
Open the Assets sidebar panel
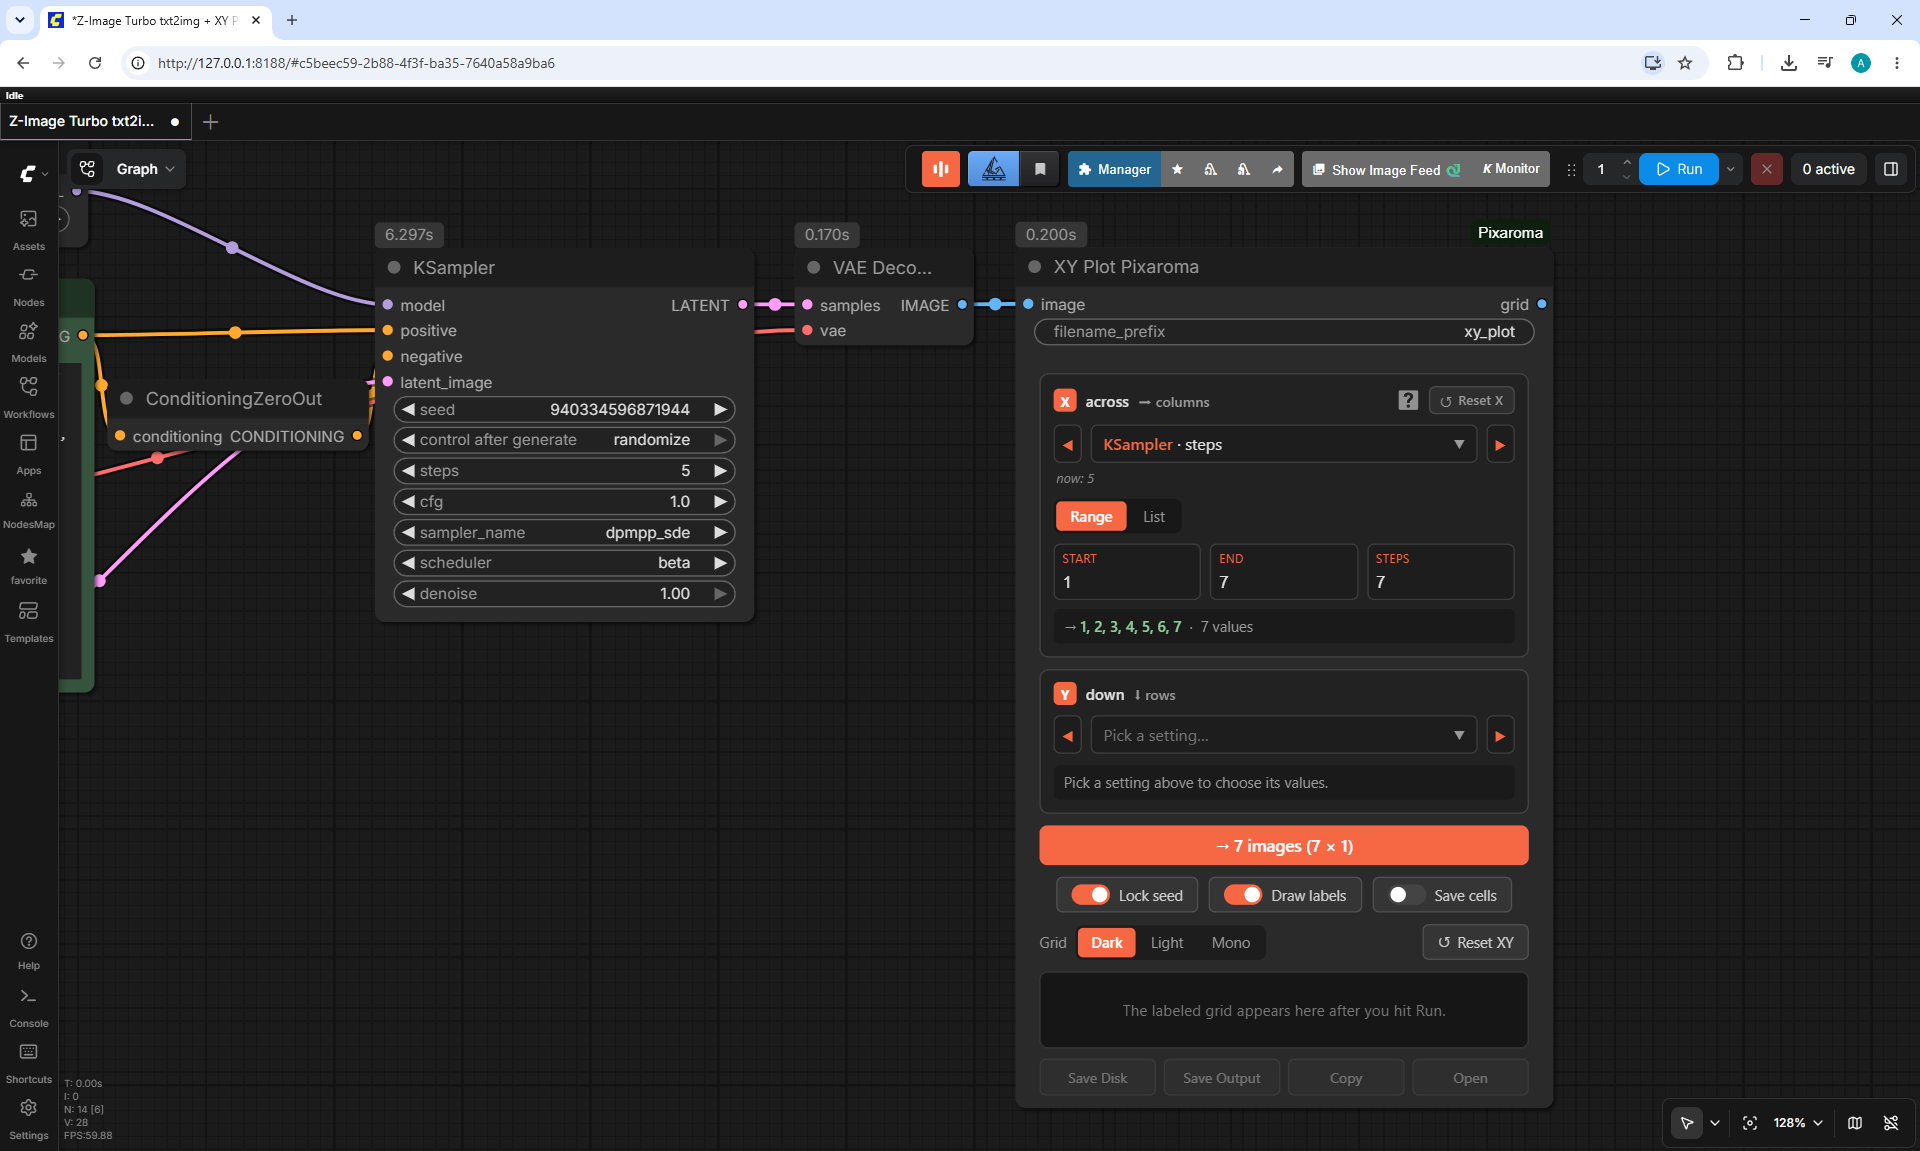click(28, 229)
